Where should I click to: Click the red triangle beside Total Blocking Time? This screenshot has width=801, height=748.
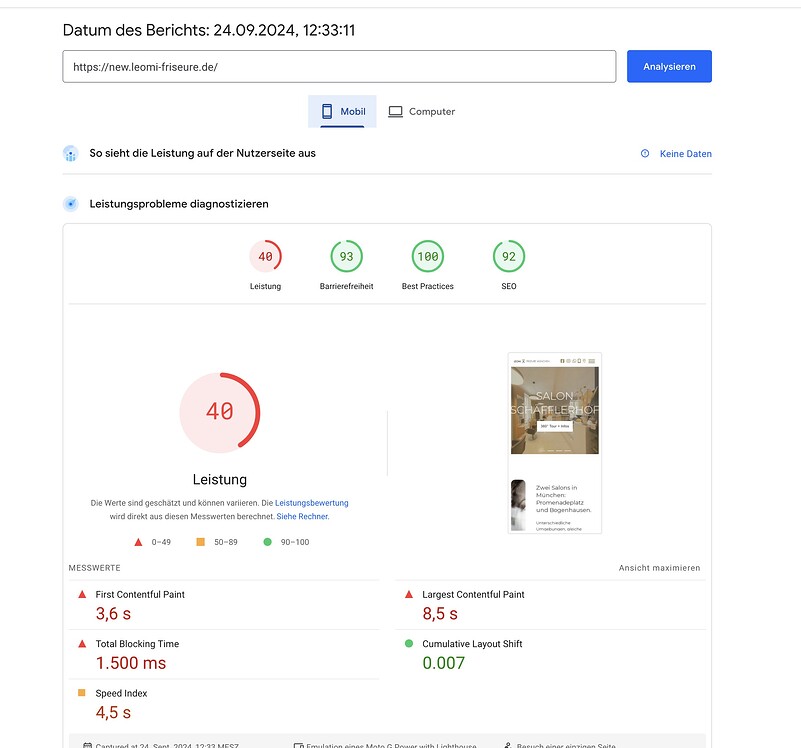[x=83, y=644]
